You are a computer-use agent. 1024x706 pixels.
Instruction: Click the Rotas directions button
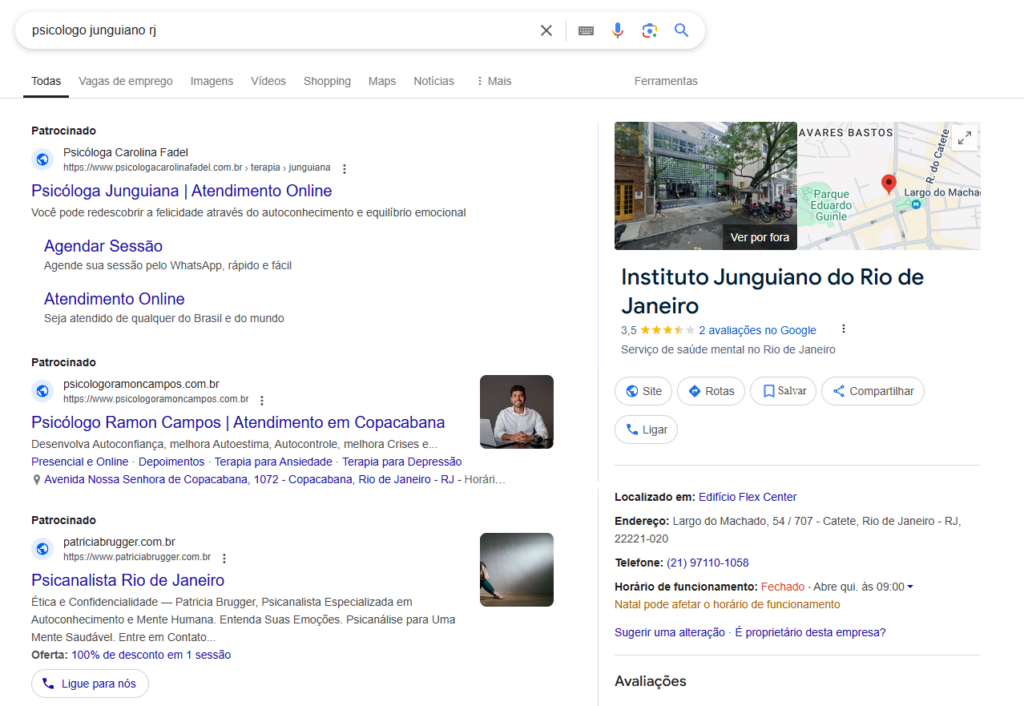(x=711, y=391)
